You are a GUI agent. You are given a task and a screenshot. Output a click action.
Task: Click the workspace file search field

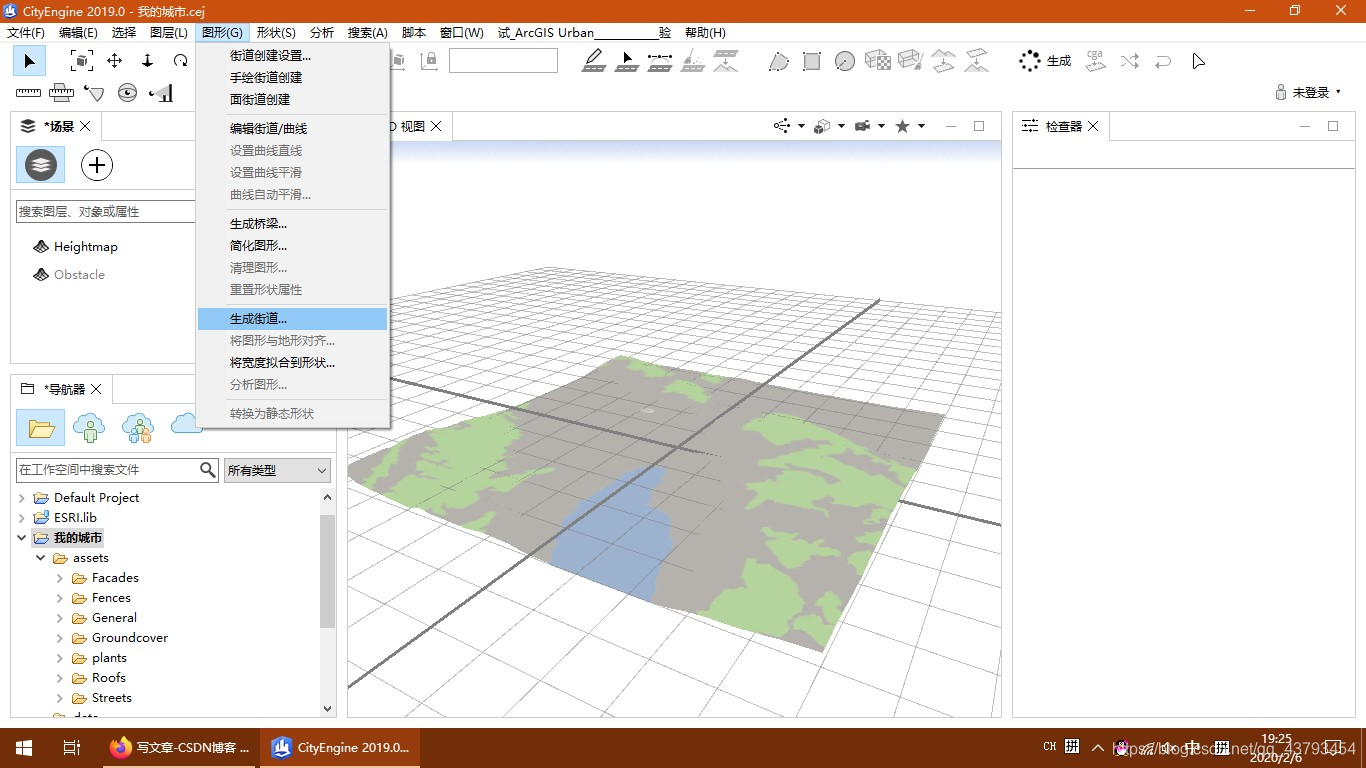click(x=108, y=470)
